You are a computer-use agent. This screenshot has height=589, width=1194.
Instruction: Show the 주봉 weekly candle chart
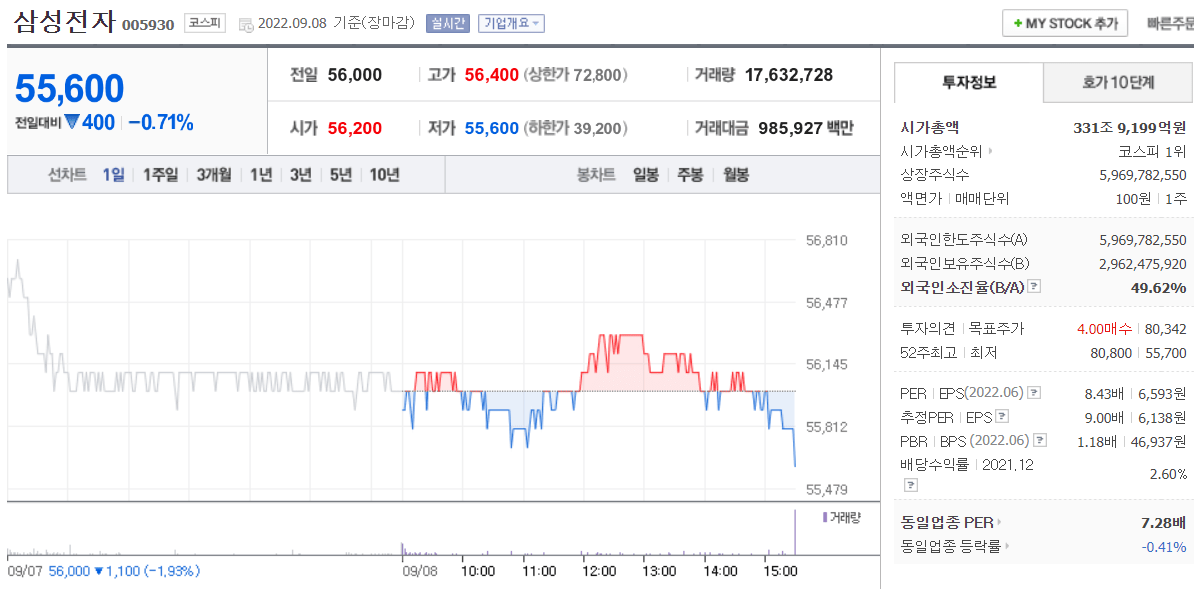[691, 174]
